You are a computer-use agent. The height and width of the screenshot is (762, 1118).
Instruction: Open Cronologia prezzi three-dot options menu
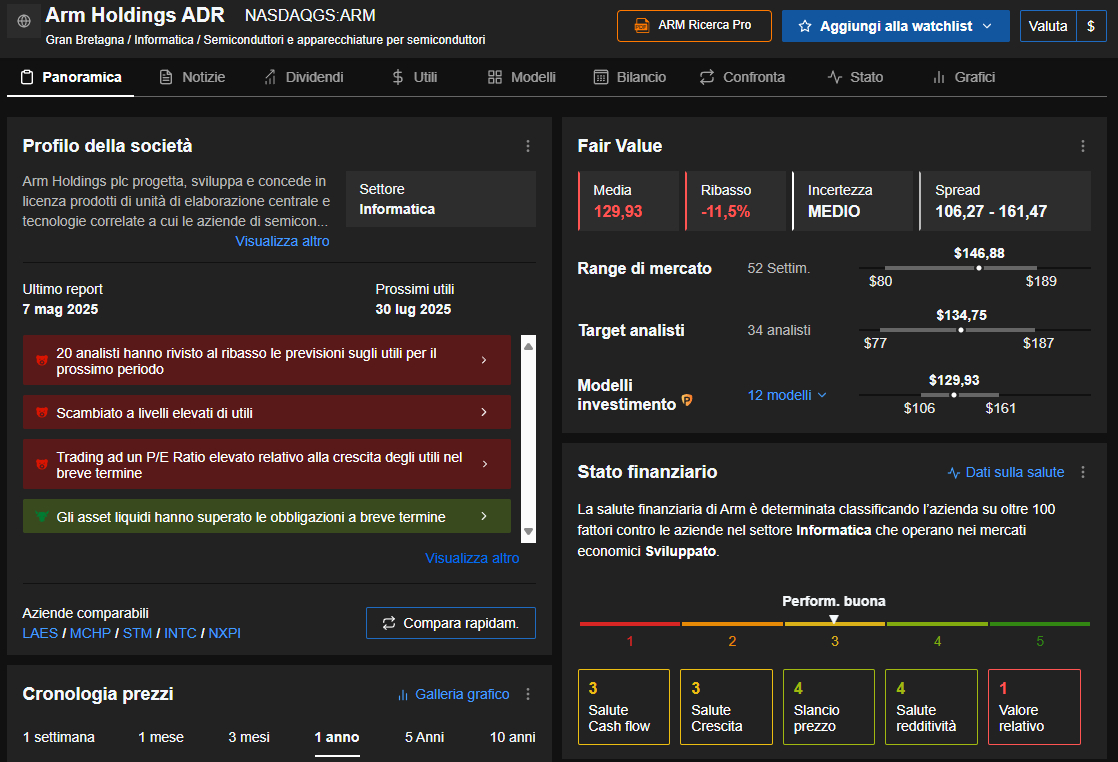click(528, 694)
